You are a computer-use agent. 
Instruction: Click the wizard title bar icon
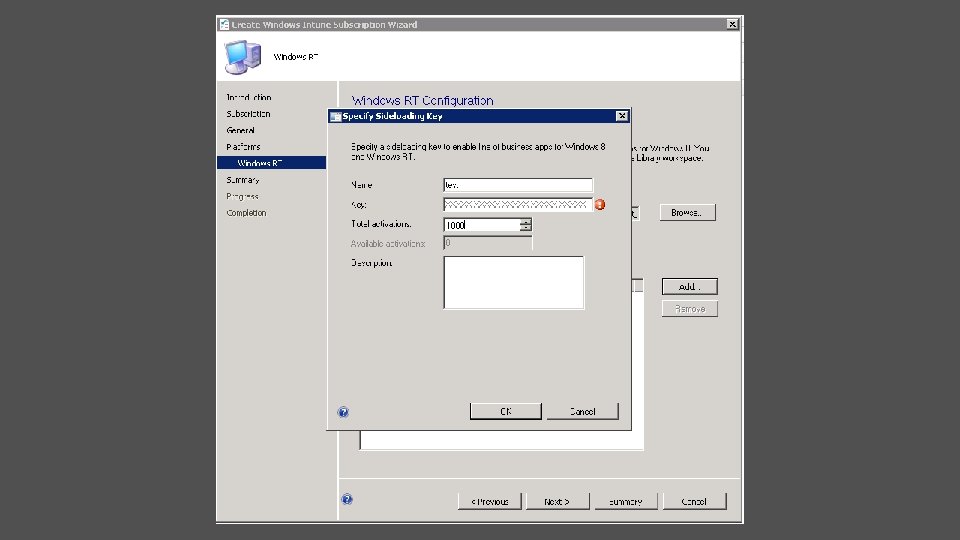coord(224,24)
